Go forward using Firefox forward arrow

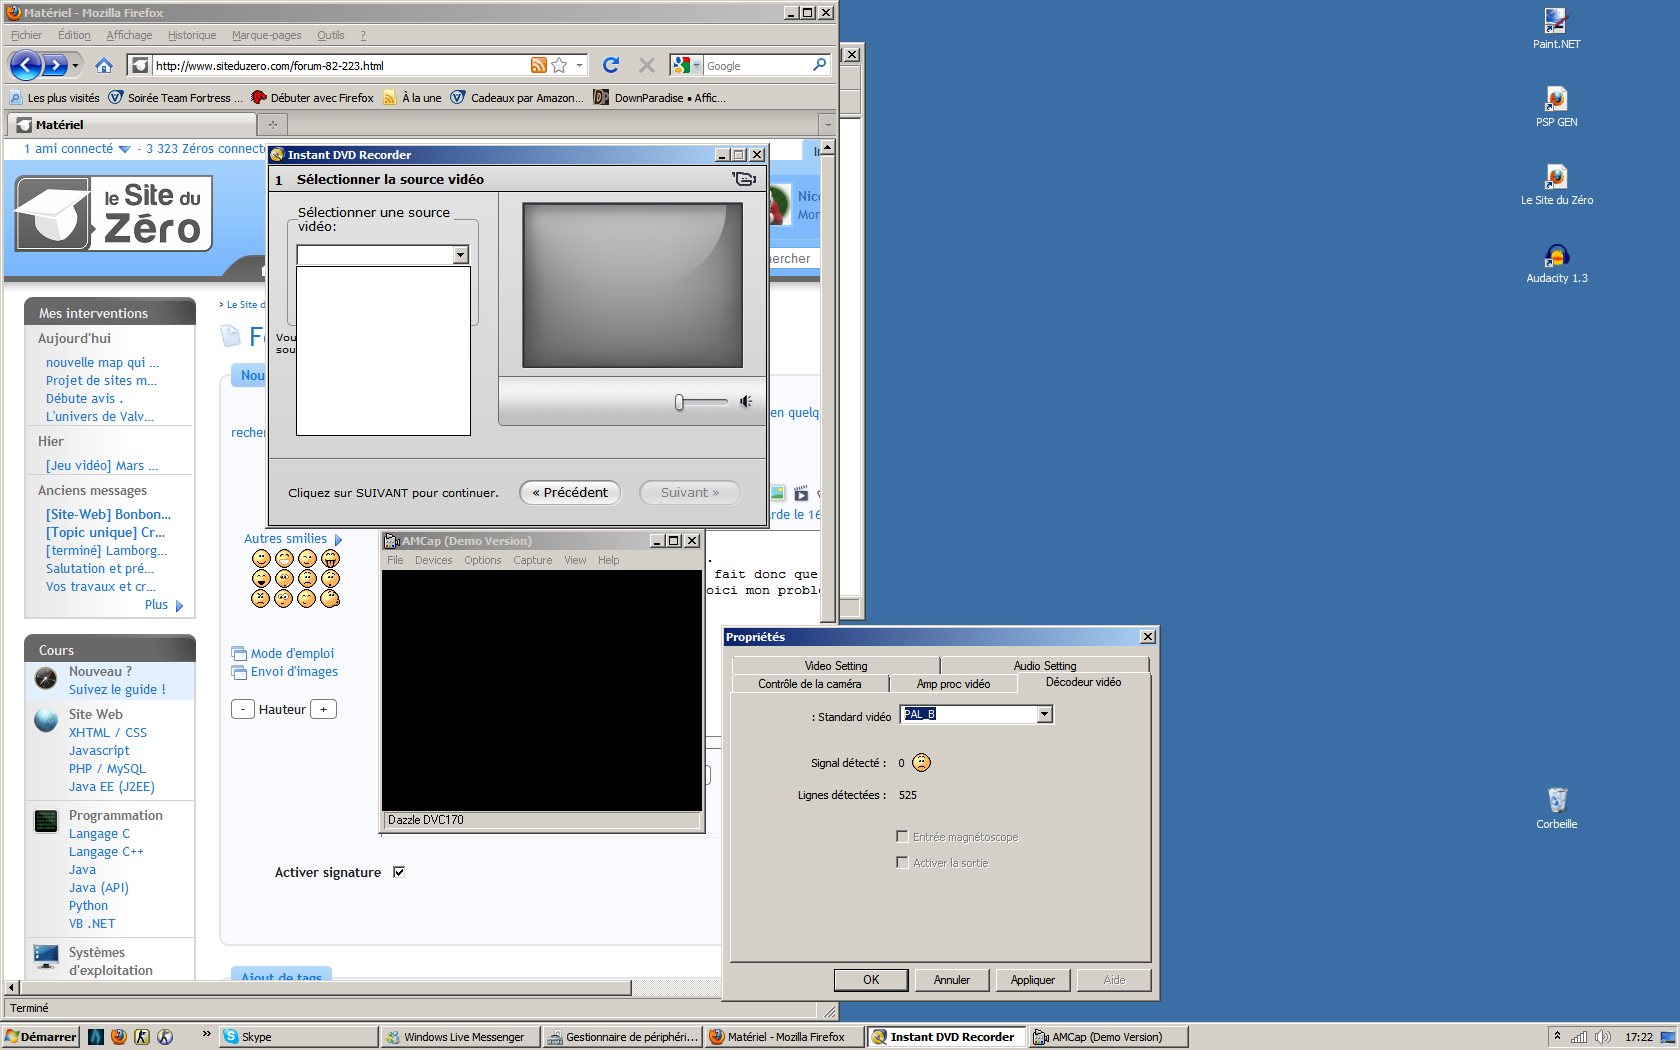pyautogui.click(x=55, y=66)
